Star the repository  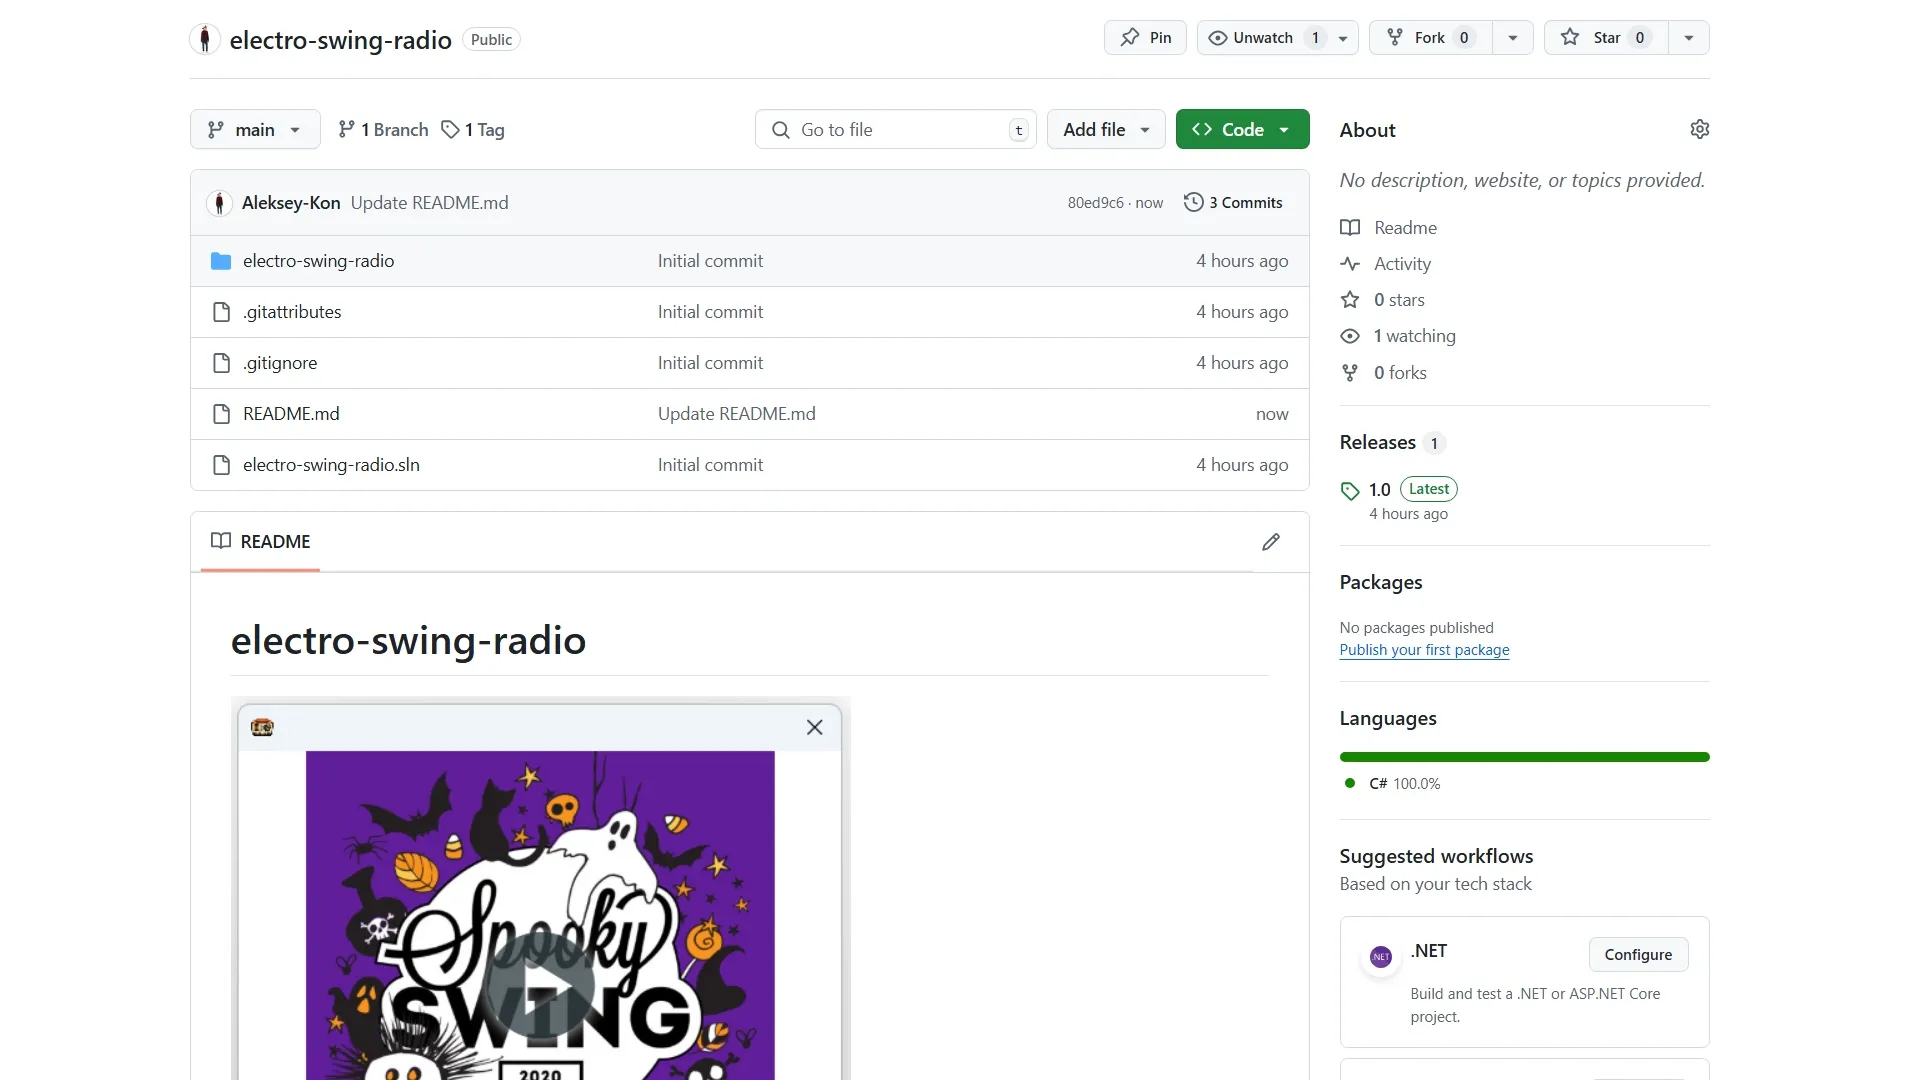(1606, 38)
